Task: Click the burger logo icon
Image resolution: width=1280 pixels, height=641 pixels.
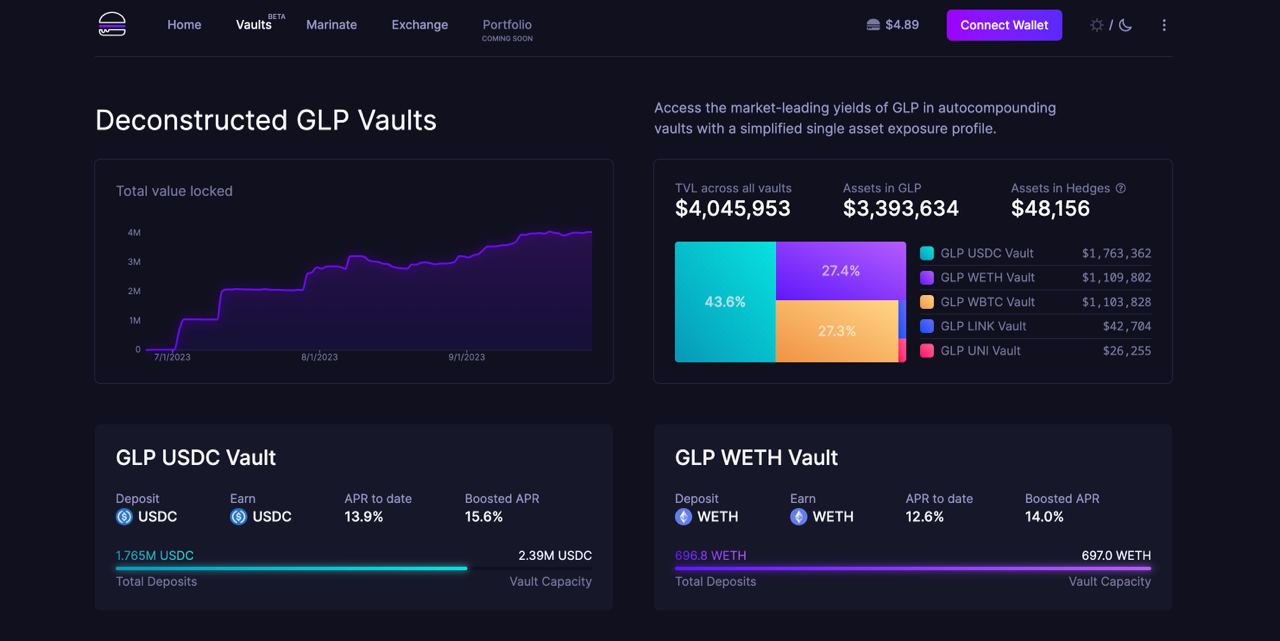Action: coord(112,25)
